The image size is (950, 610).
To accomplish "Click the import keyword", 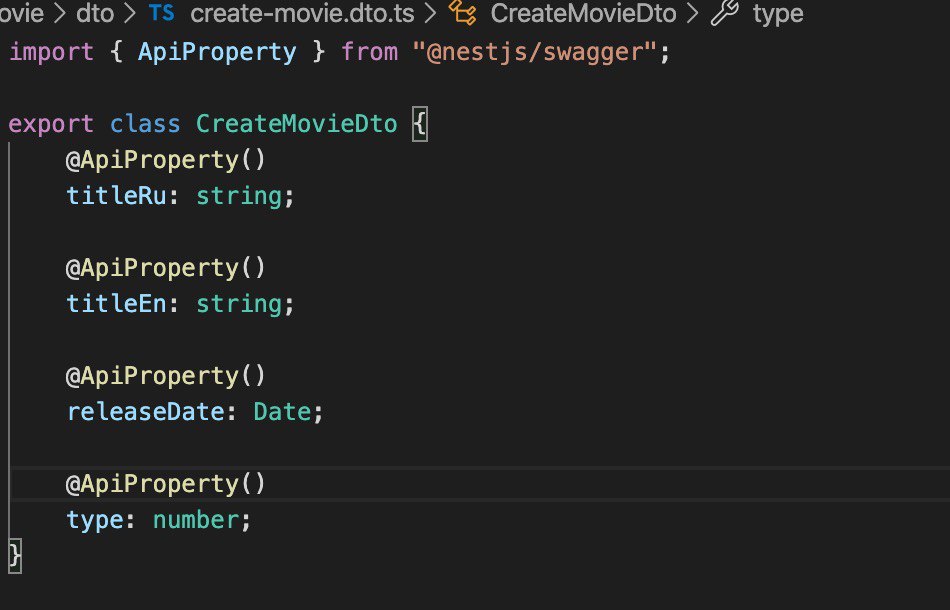I will 51,52.
